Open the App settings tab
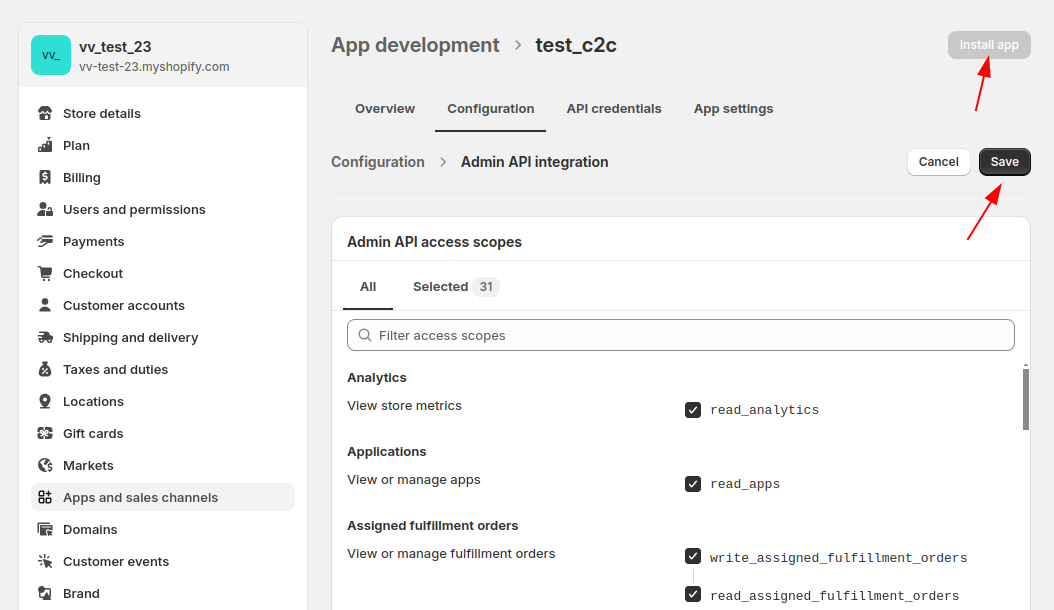 (x=733, y=108)
